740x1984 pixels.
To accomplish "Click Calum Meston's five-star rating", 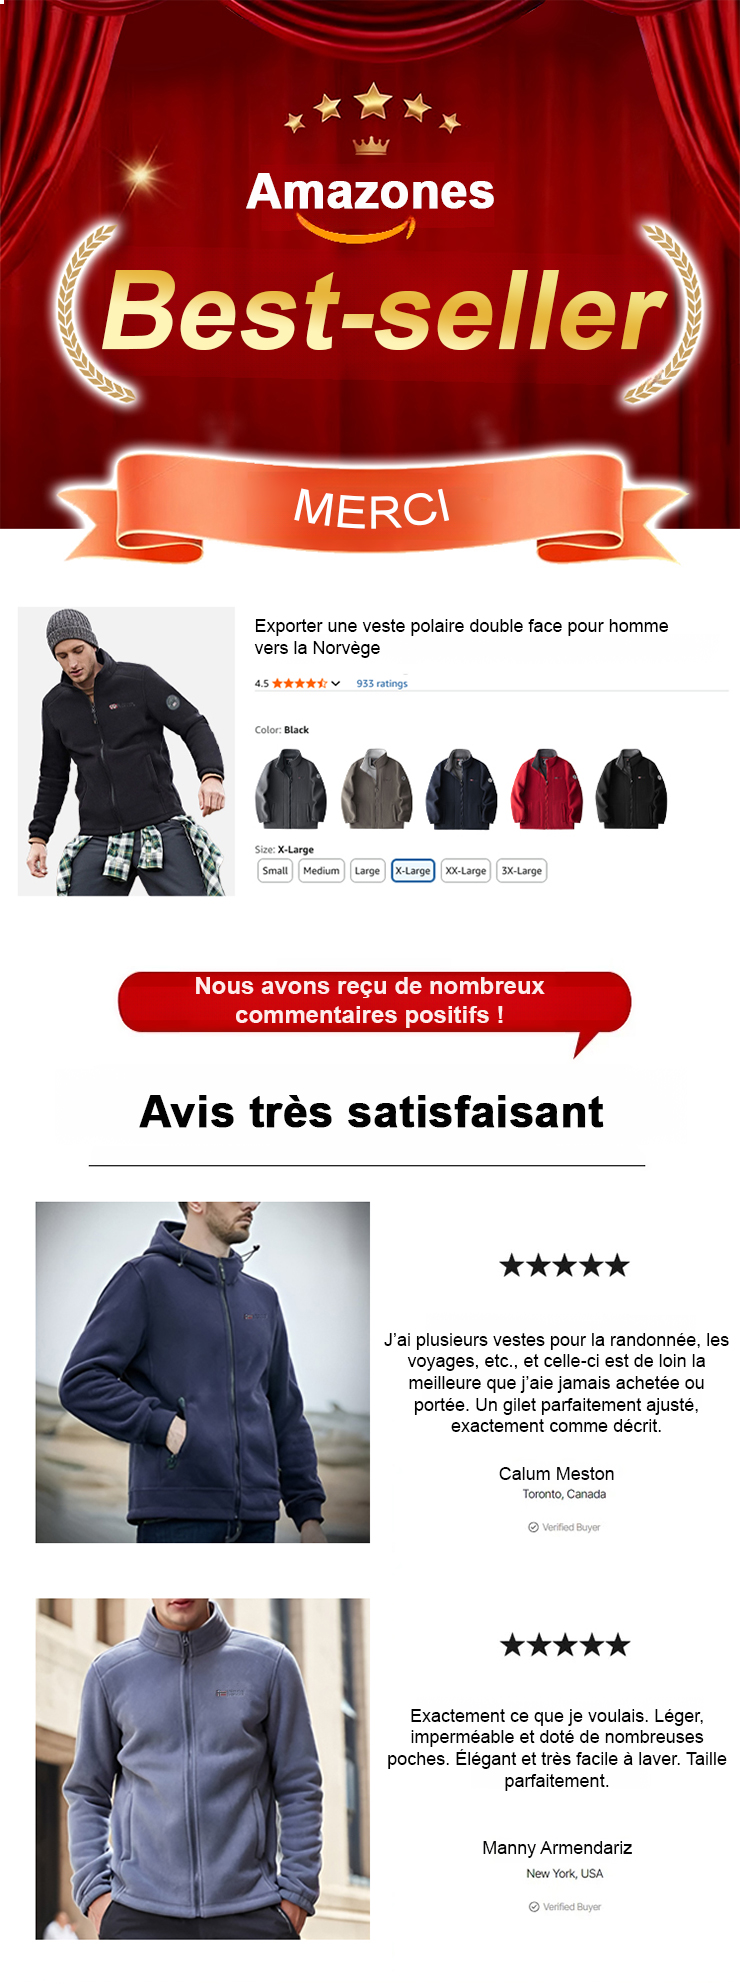I will coord(564,1265).
